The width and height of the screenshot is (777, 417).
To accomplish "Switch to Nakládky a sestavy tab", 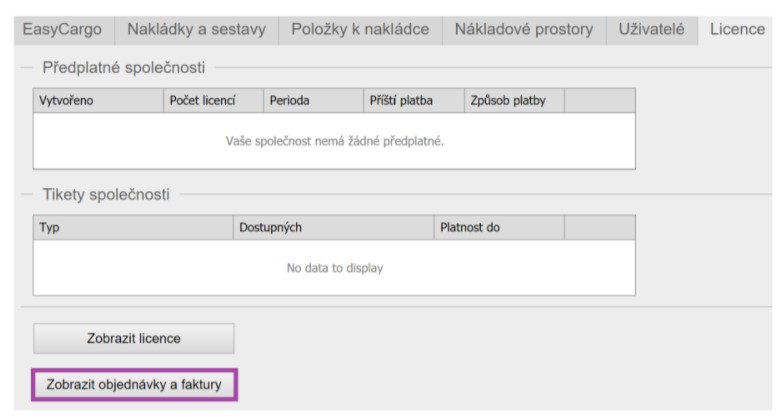I will 196,30.
